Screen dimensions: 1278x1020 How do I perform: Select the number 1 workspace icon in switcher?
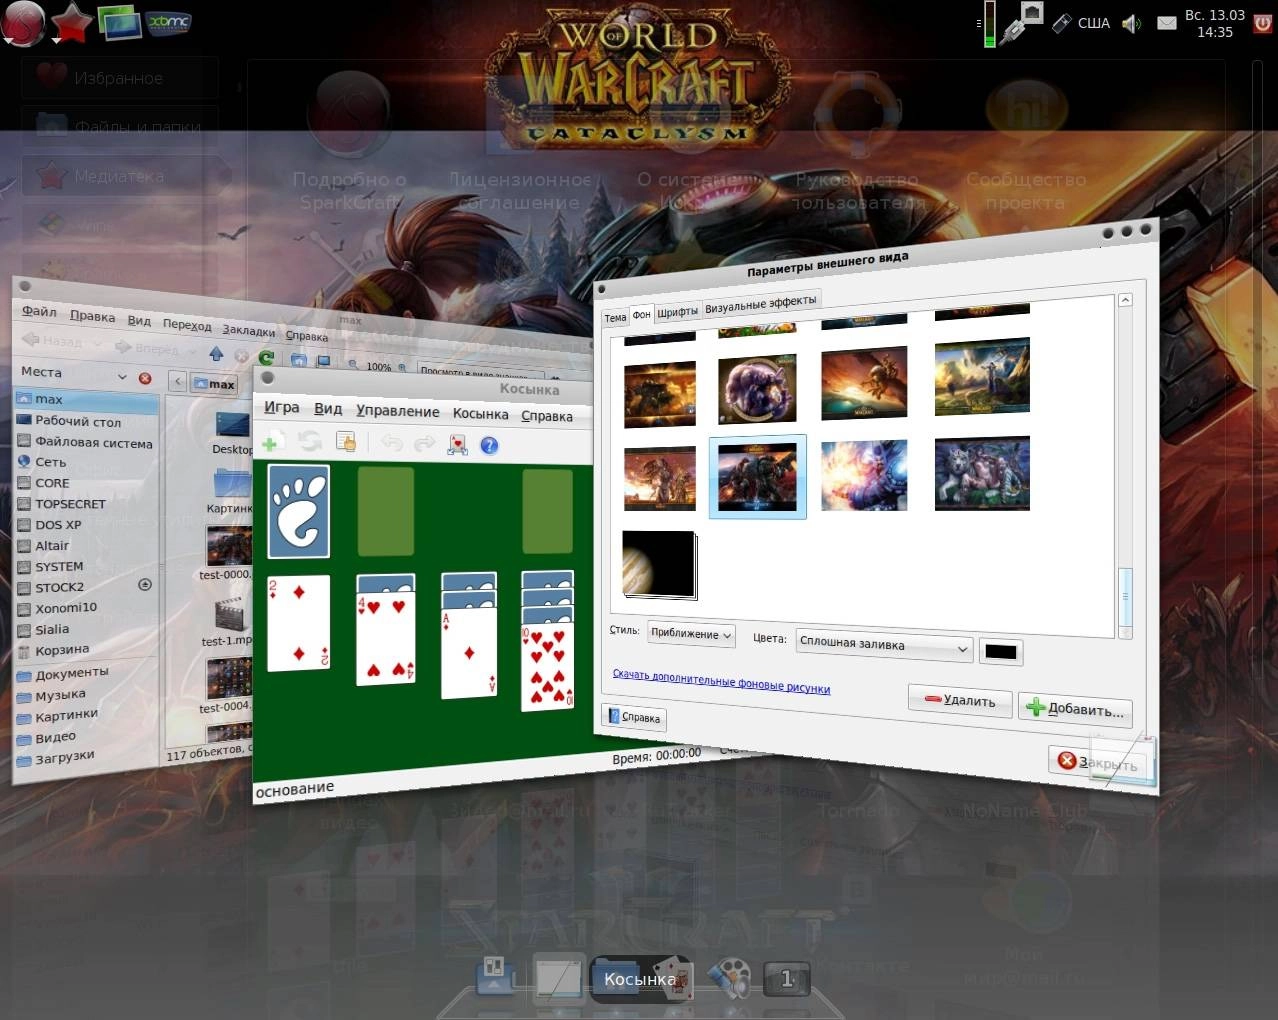pyautogui.click(x=786, y=979)
